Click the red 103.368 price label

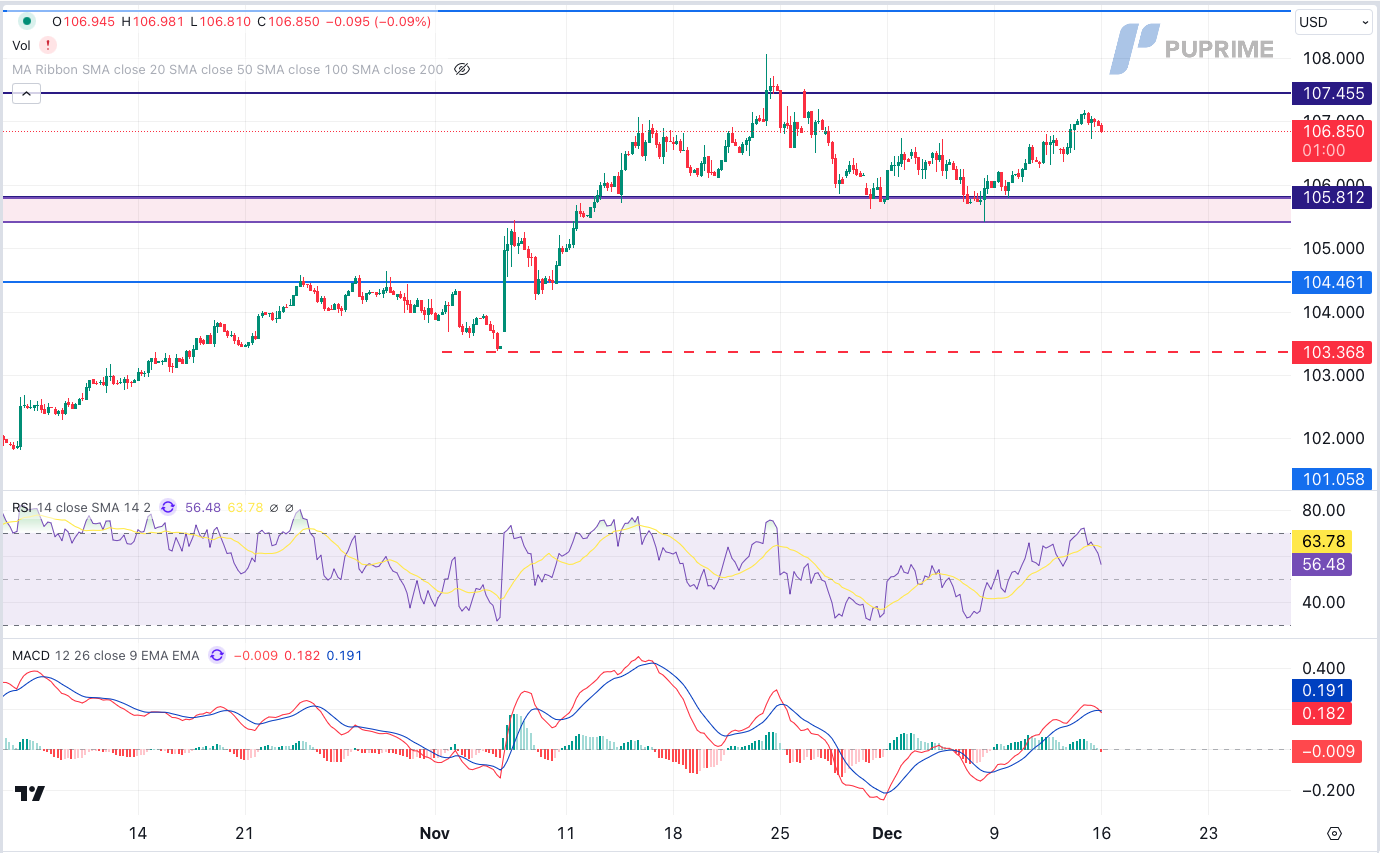point(1334,352)
